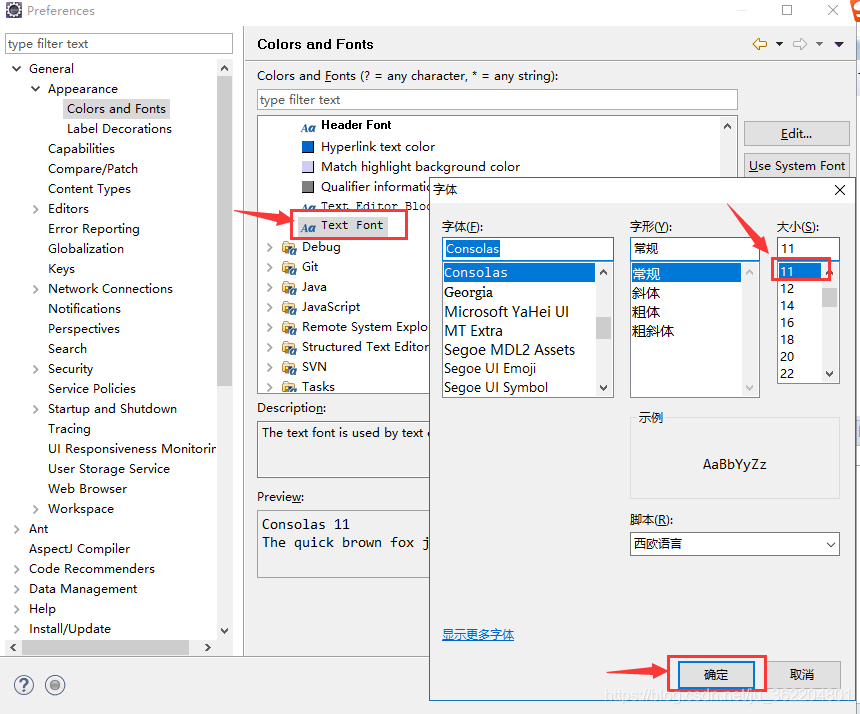The height and width of the screenshot is (714, 860).
Task: Click the Hyperlink text color swatch
Action: coord(308,146)
